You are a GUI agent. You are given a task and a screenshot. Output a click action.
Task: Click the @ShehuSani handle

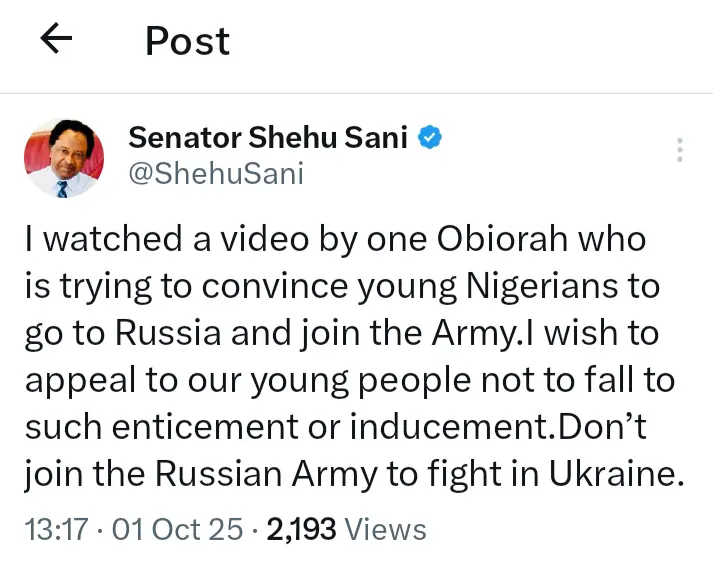[216, 173]
